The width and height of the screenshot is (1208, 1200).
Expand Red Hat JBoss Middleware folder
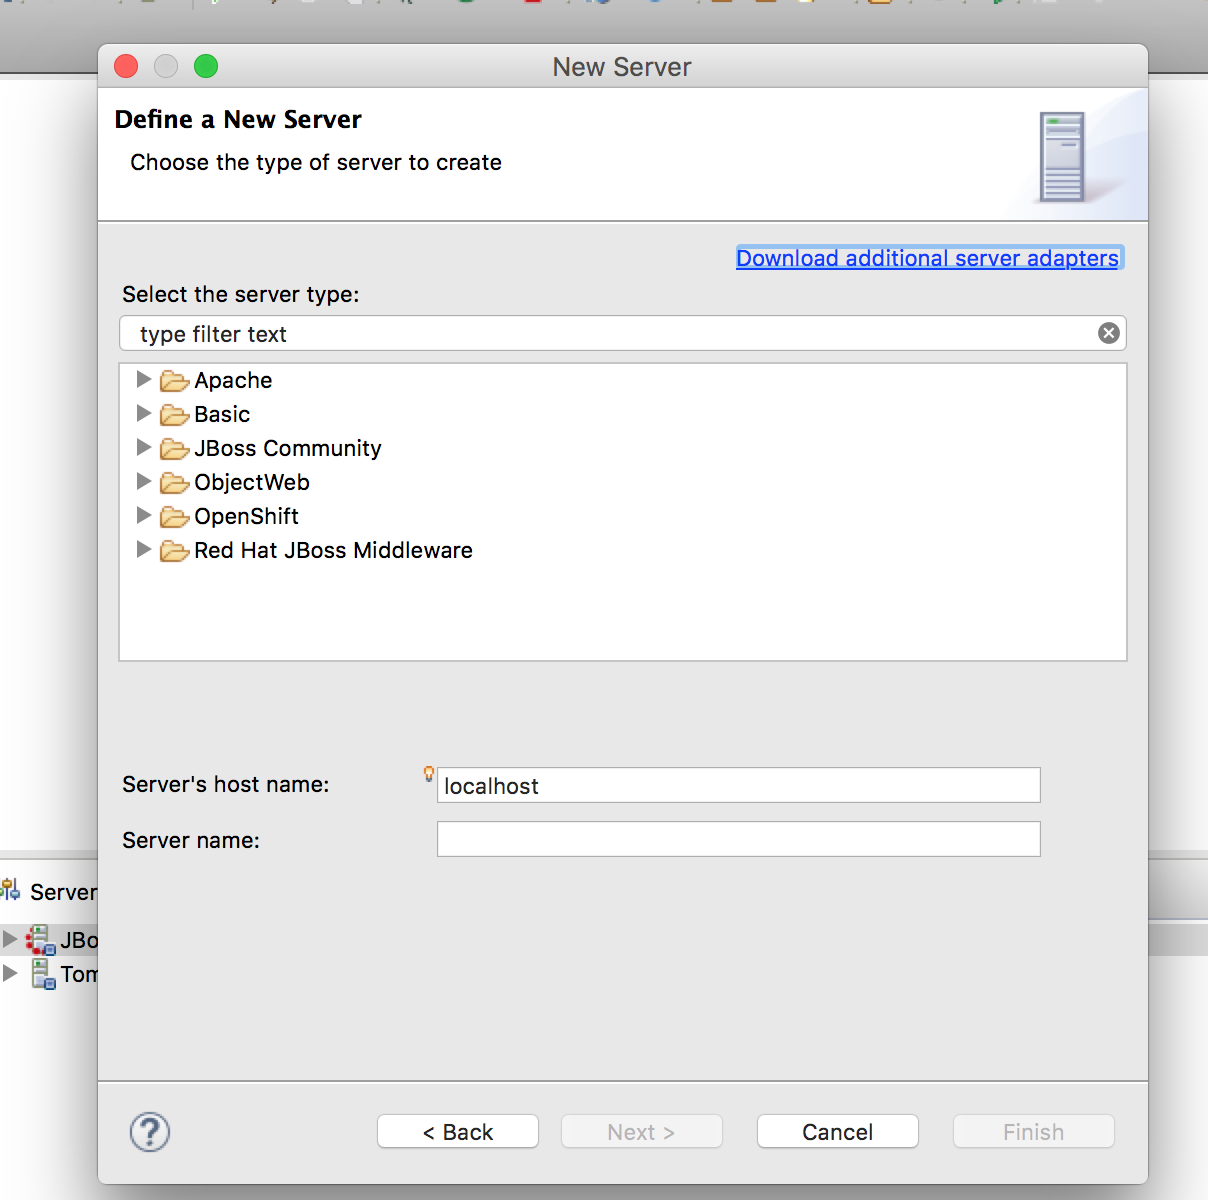click(144, 549)
